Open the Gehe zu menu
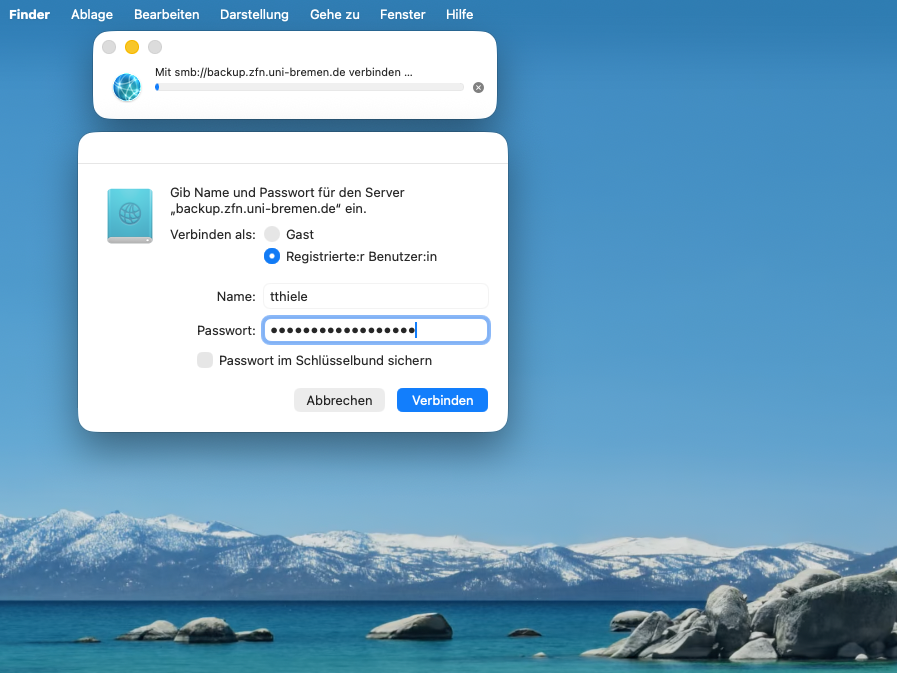The image size is (897, 673). point(335,14)
